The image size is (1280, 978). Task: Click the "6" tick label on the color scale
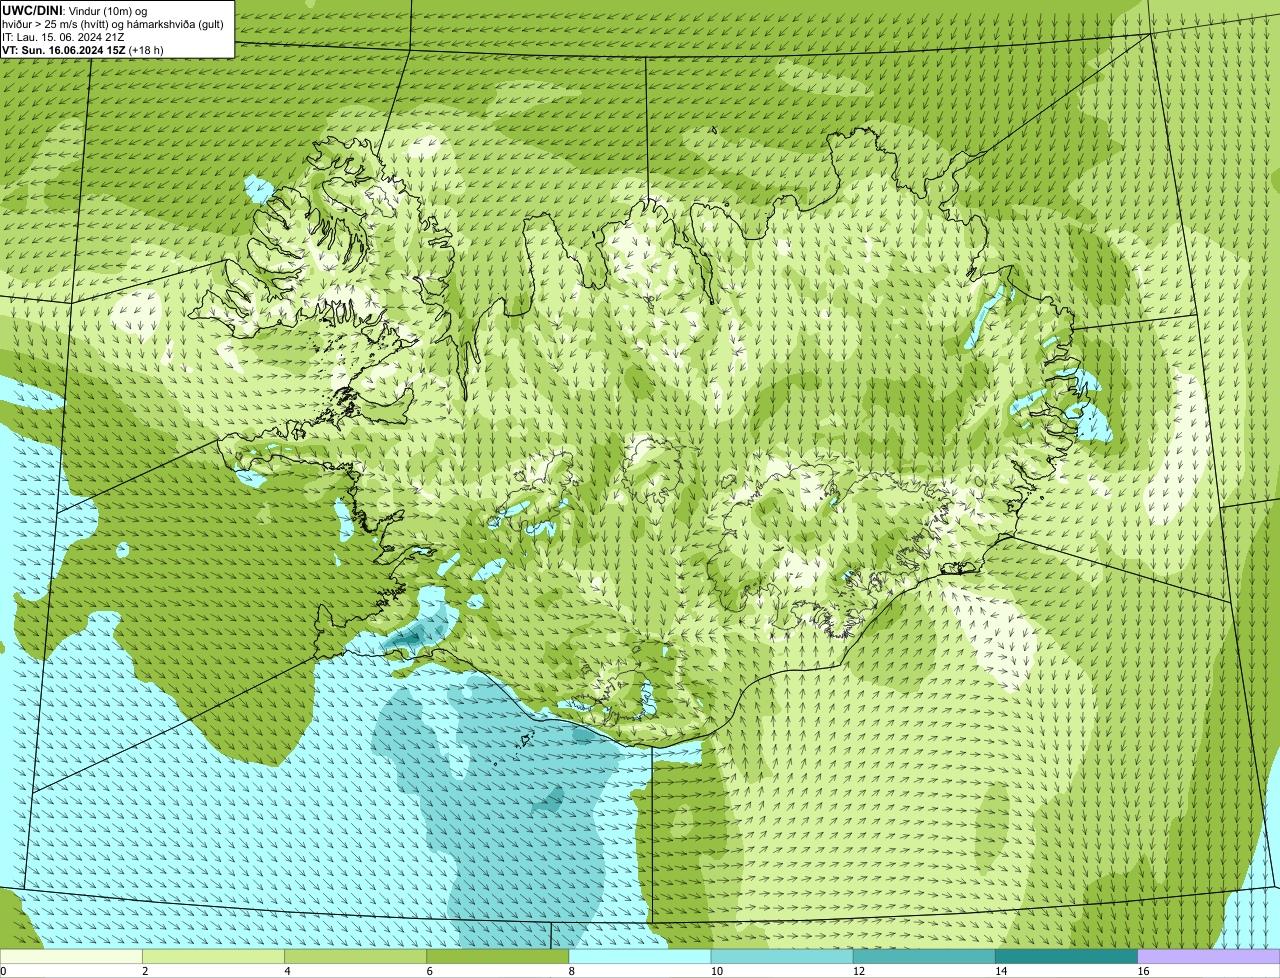click(429, 971)
